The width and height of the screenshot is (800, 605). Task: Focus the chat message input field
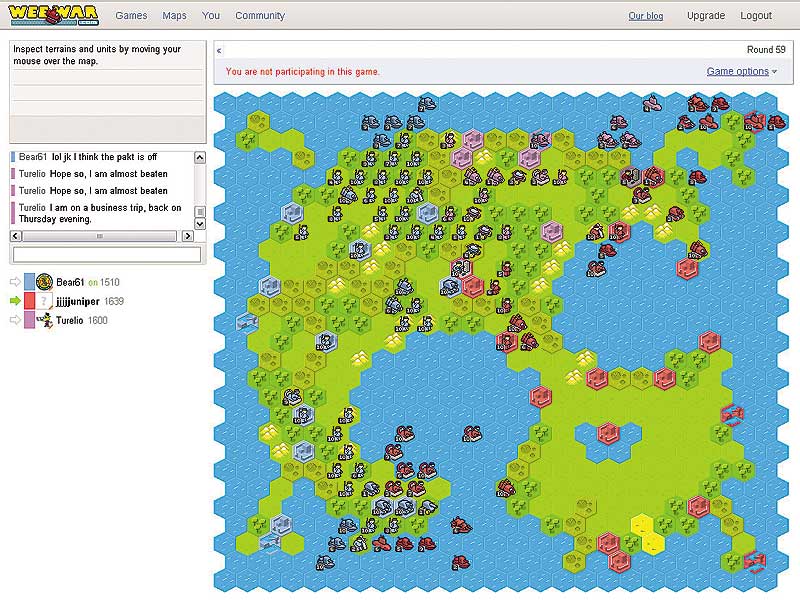pos(107,255)
